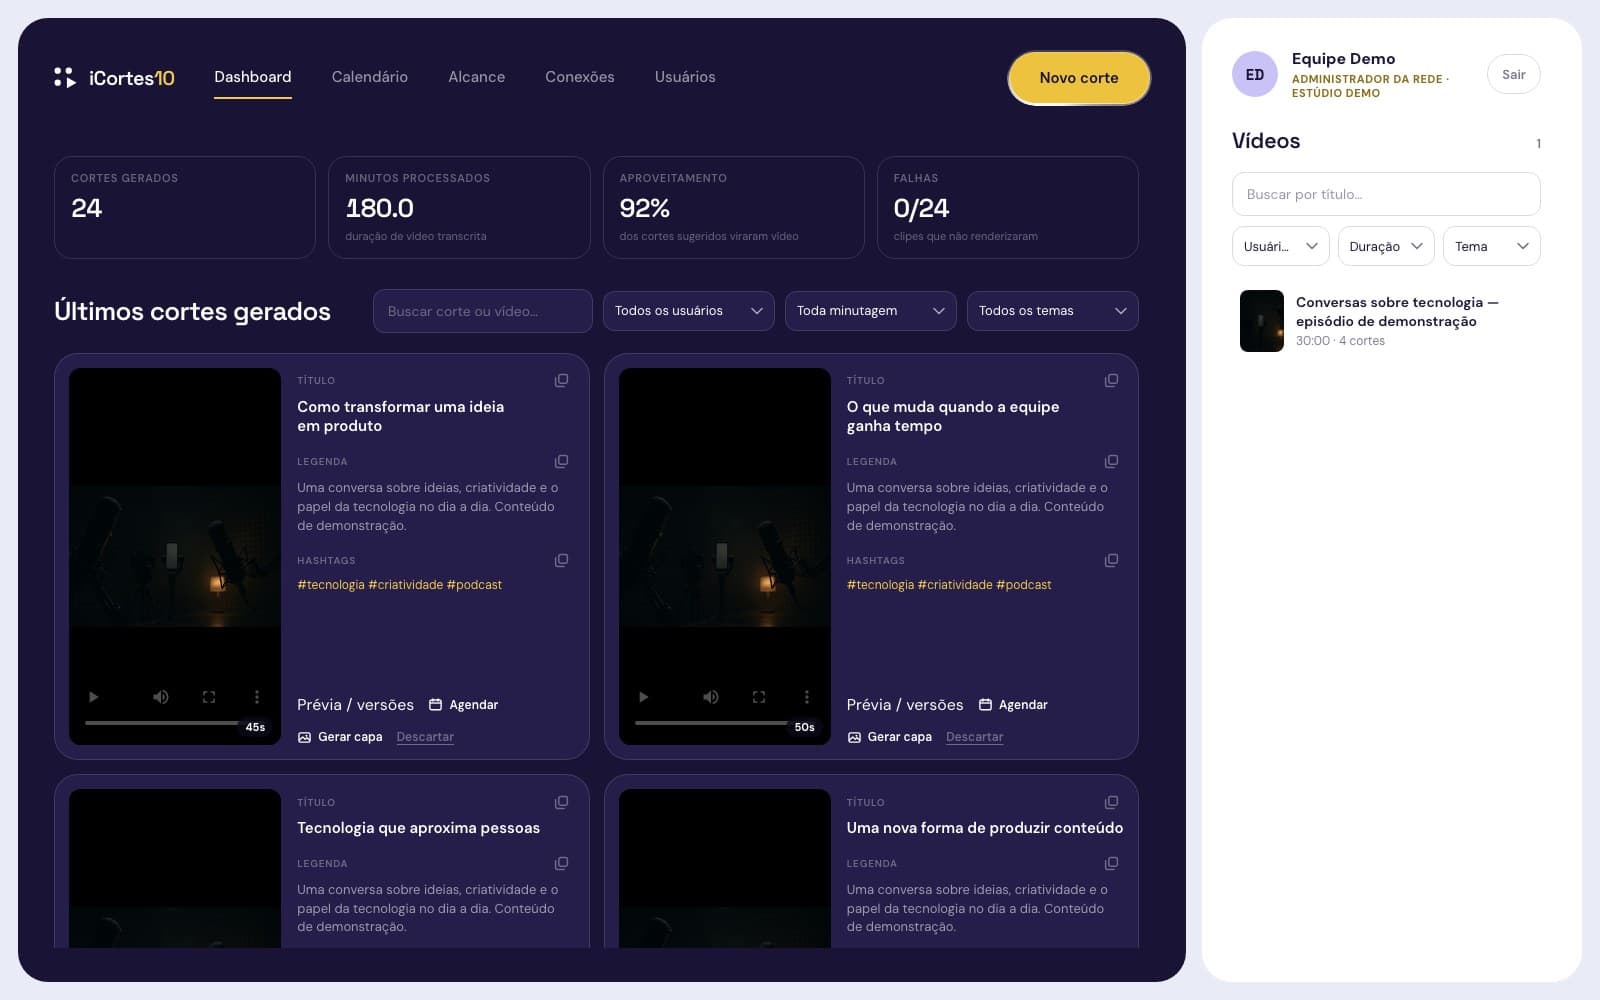1600x1000 pixels.
Task: Focus the 'Buscar por título…' search field
Action: coord(1386,194)
